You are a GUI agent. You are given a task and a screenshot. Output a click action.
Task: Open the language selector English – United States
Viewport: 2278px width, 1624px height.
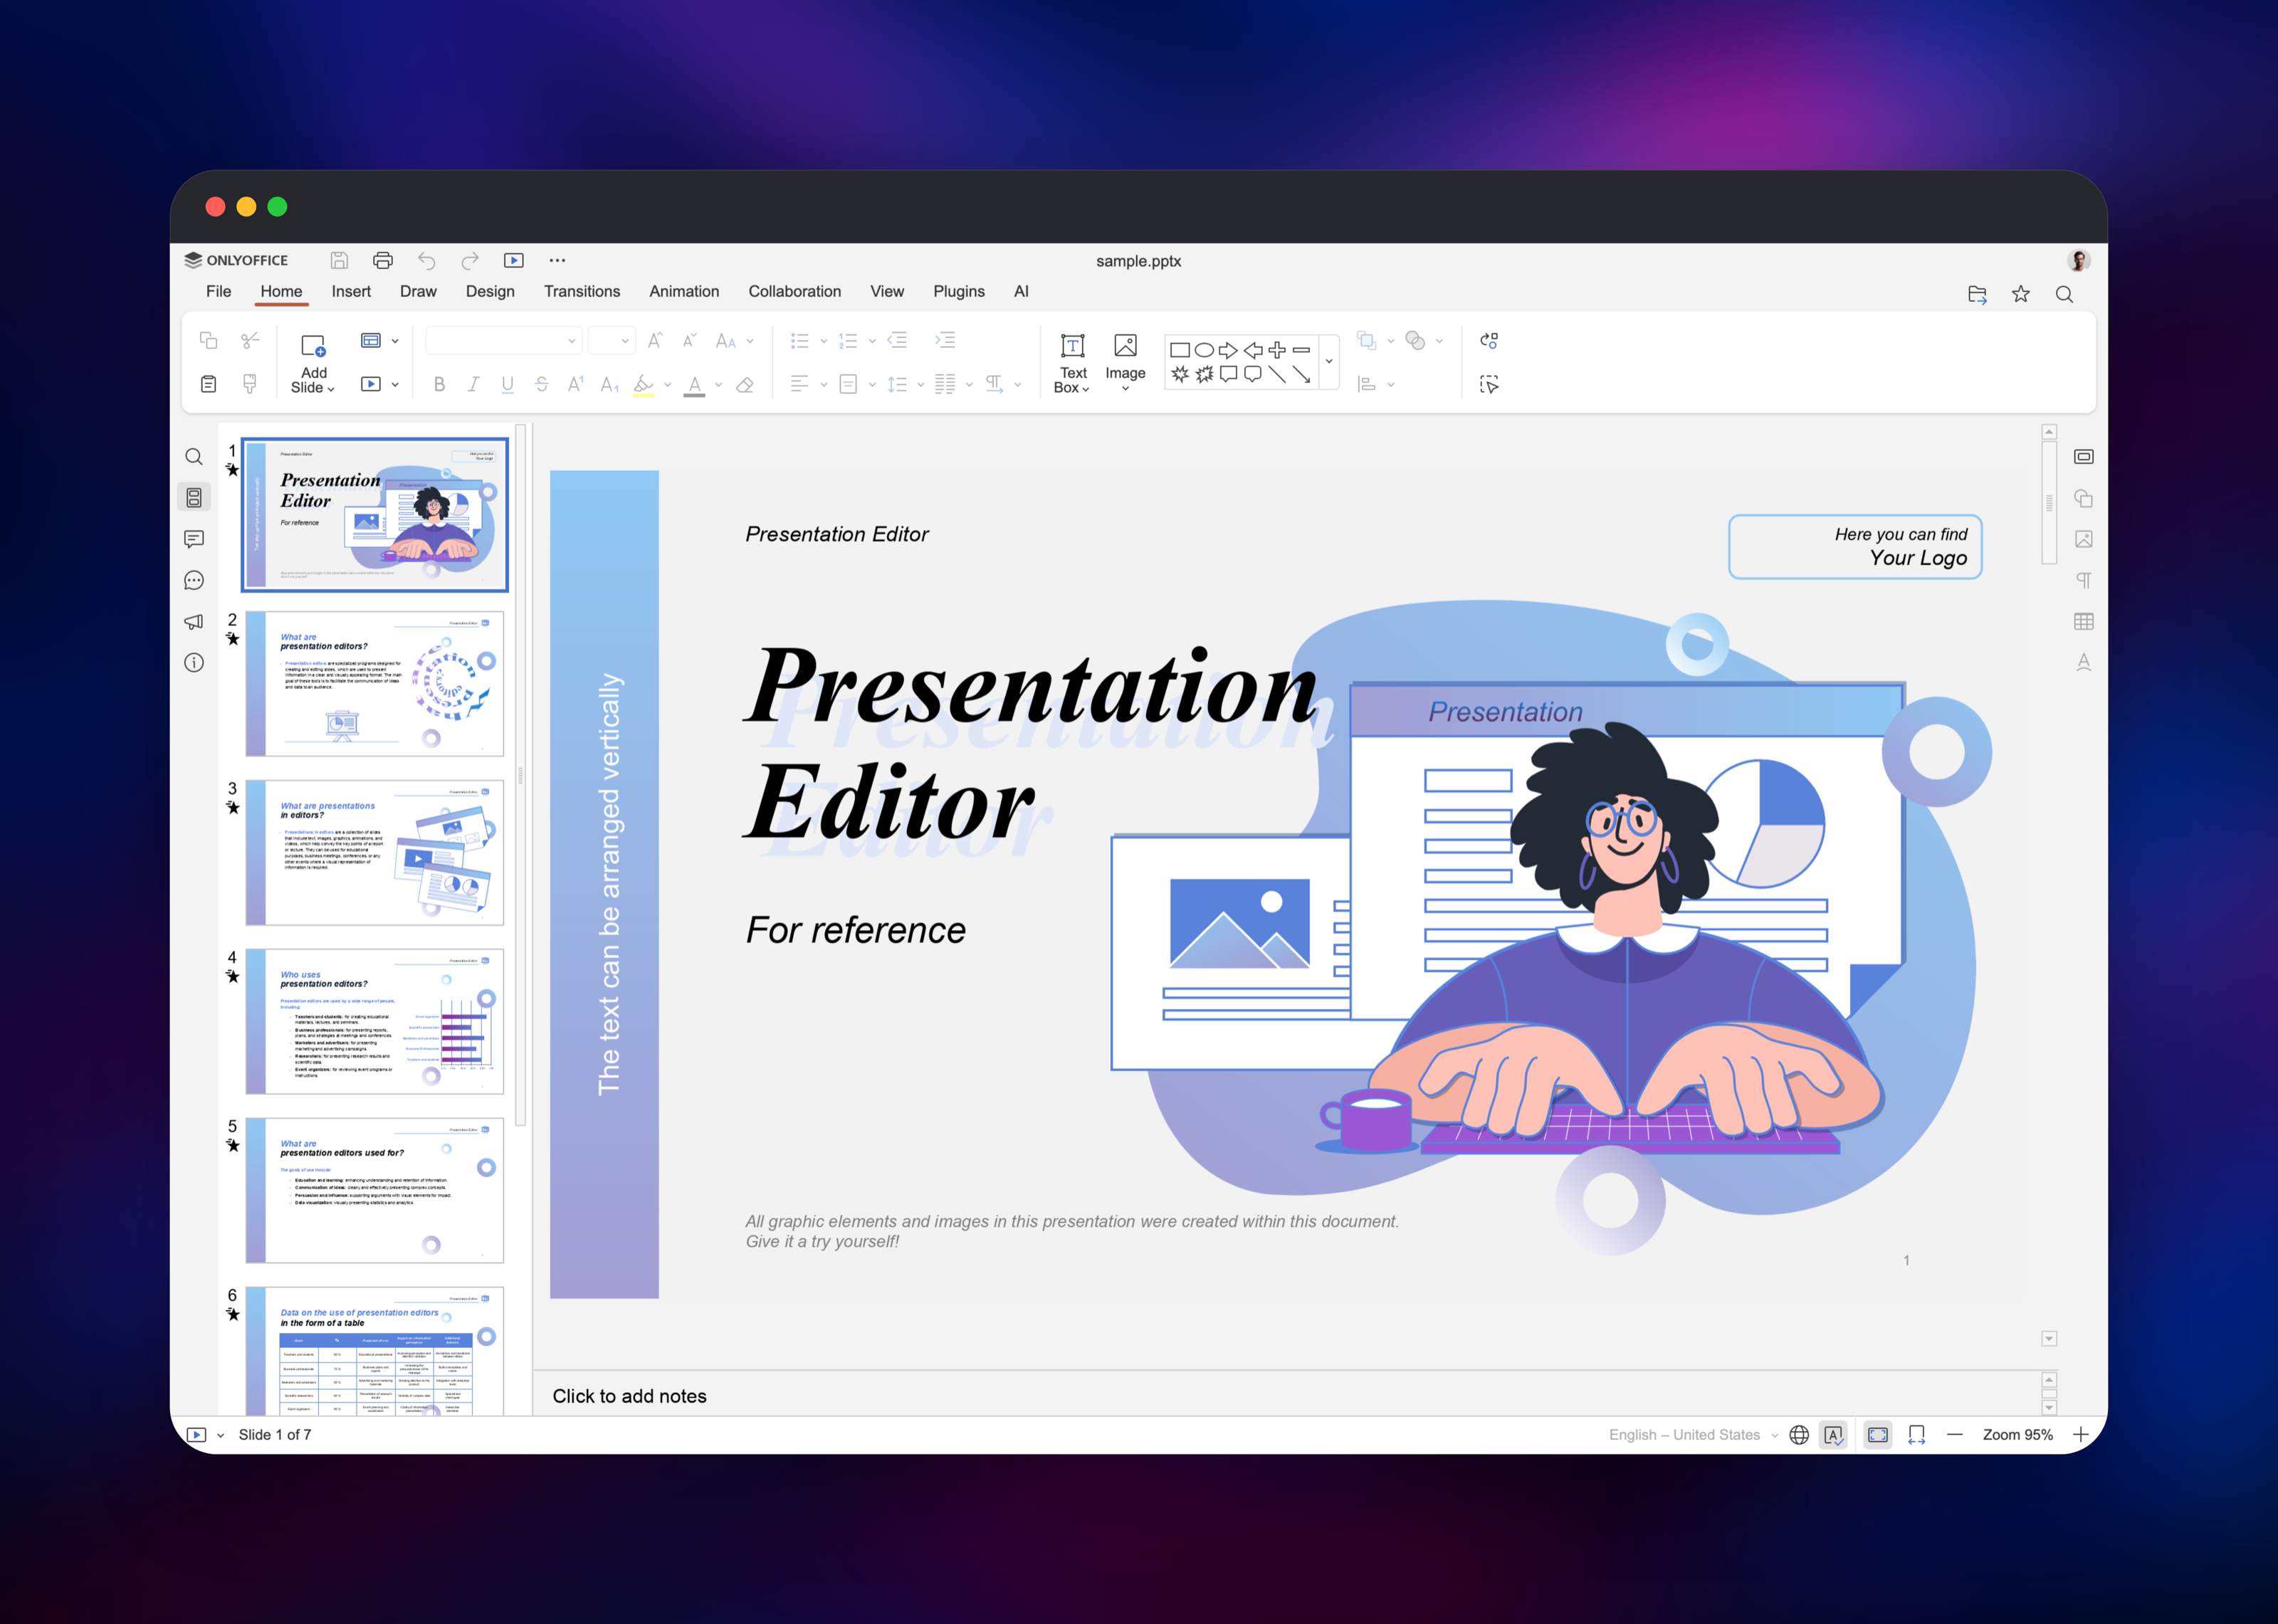click(1693, 1434)
